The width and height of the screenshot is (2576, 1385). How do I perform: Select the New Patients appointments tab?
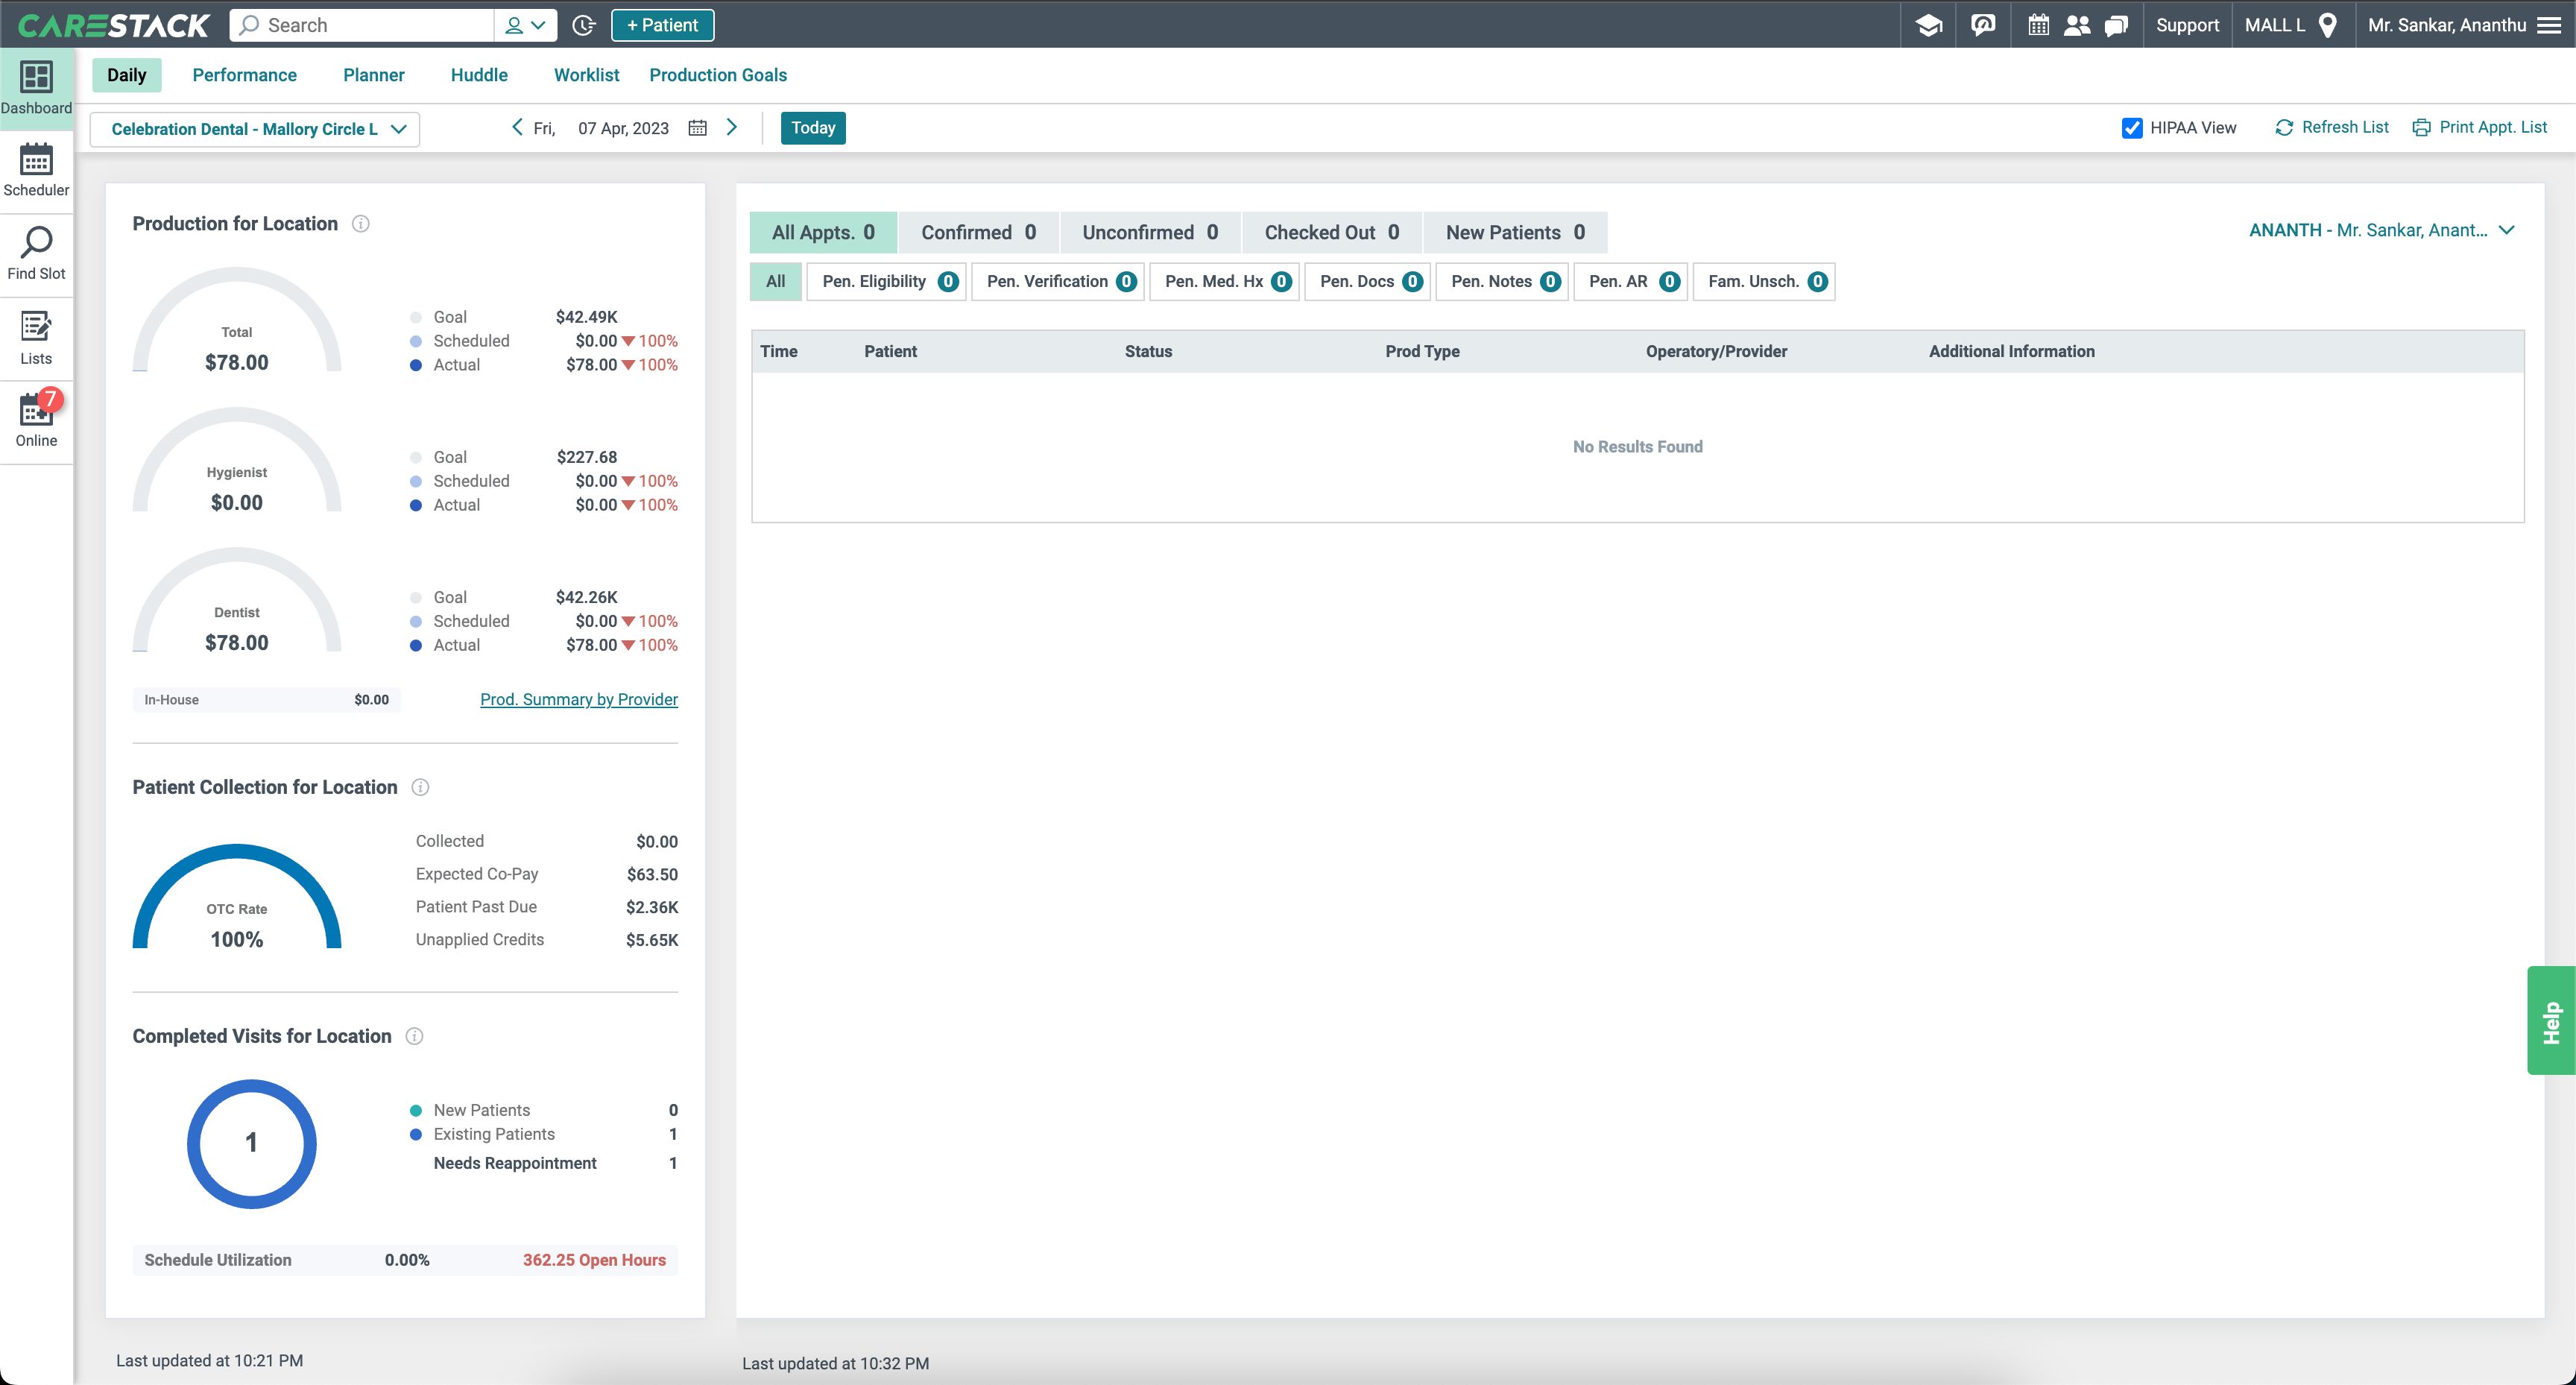pyautogui.click(x=1515, y=232)
